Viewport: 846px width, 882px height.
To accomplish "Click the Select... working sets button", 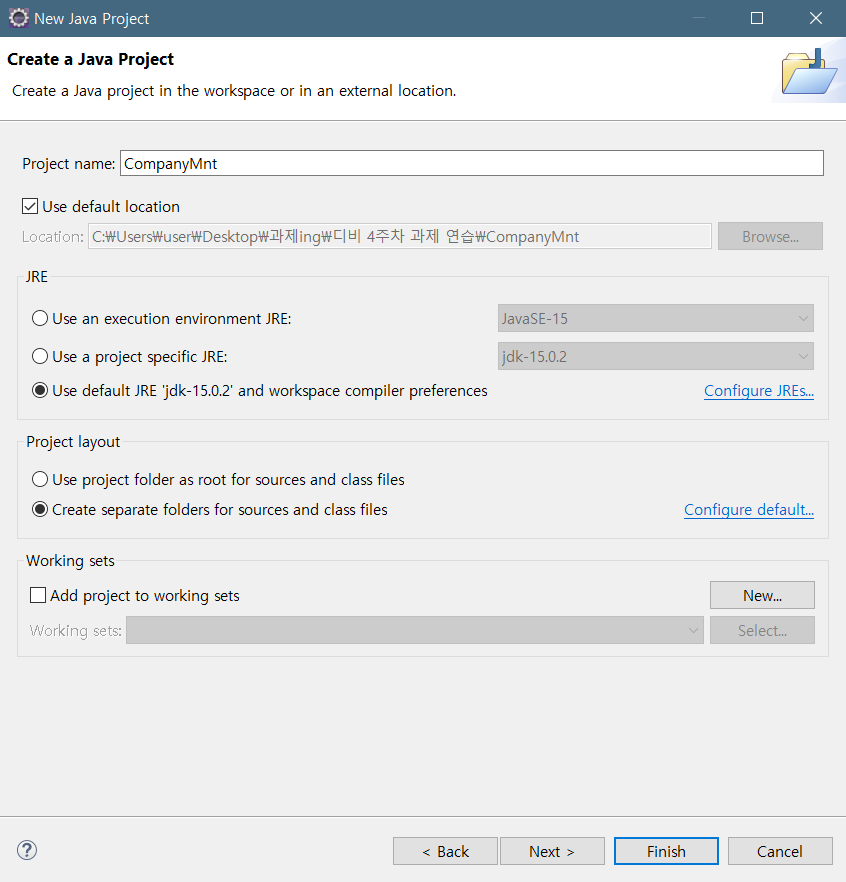I will (x=762, y=630).
